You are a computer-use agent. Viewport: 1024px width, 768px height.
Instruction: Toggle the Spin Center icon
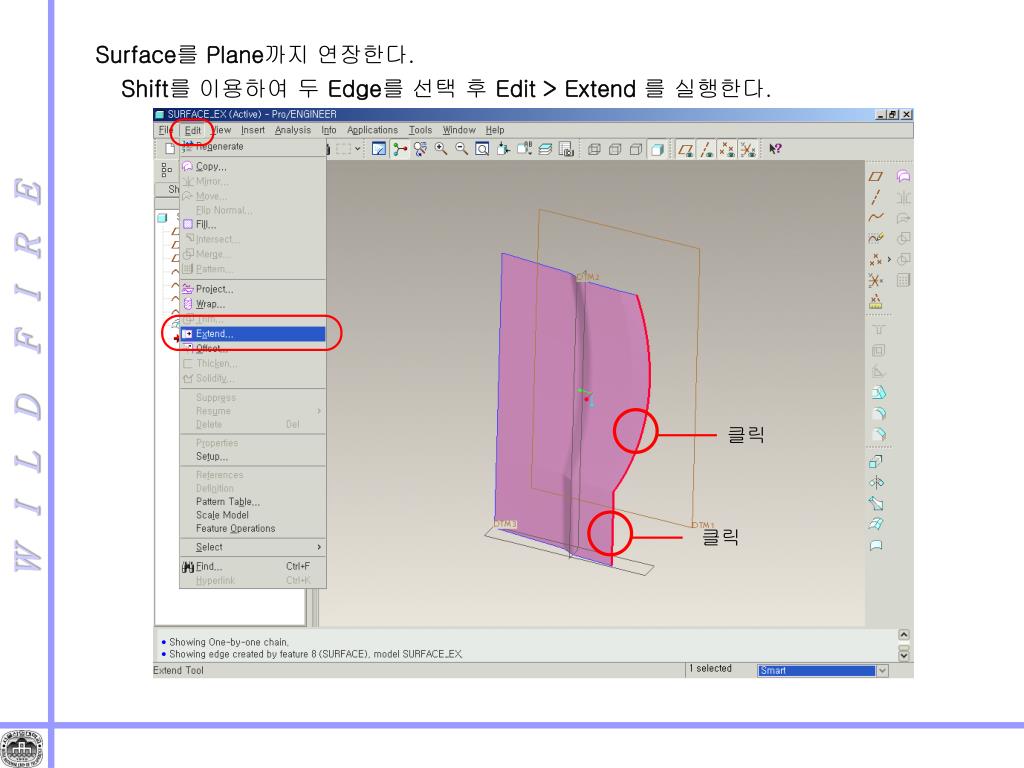click(x=400, y=149)
